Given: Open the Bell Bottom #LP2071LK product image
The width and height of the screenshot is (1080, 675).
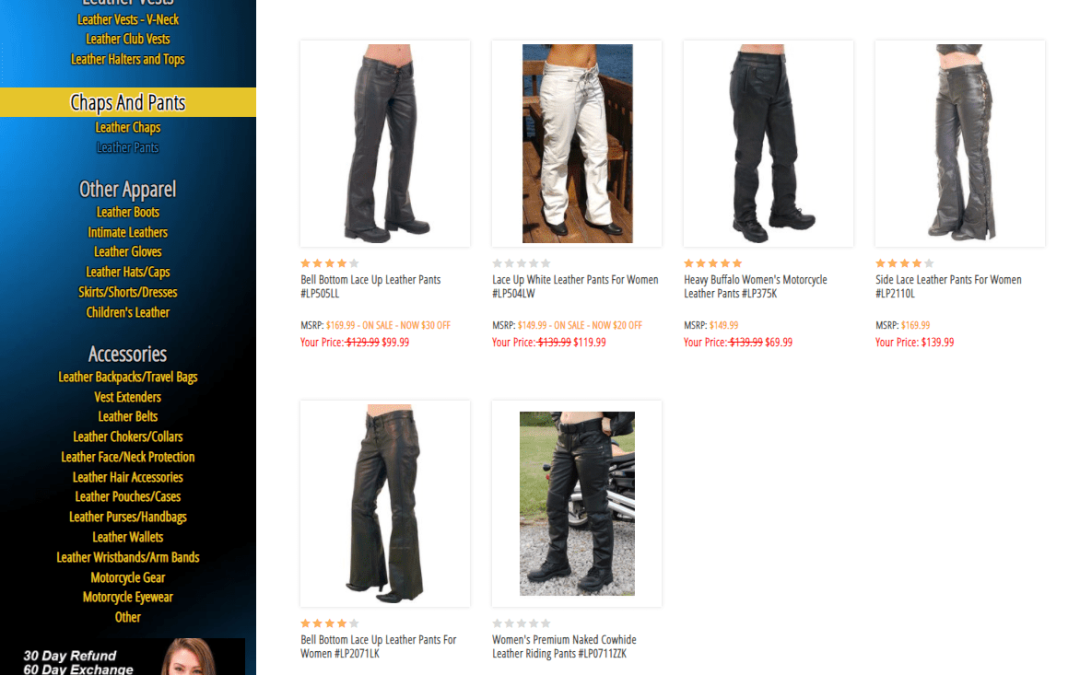Looking at the screenshot, I should click(x=385, y=503).
